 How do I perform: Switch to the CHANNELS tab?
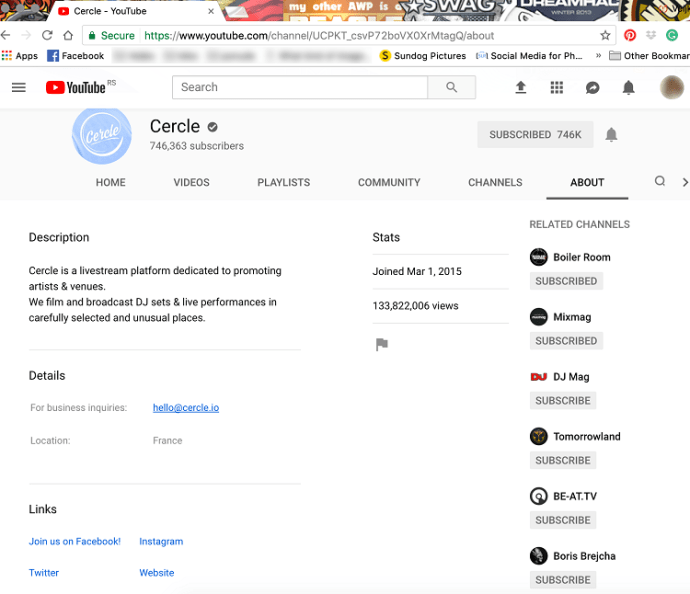pyautogui.click(x=495, y=183)
